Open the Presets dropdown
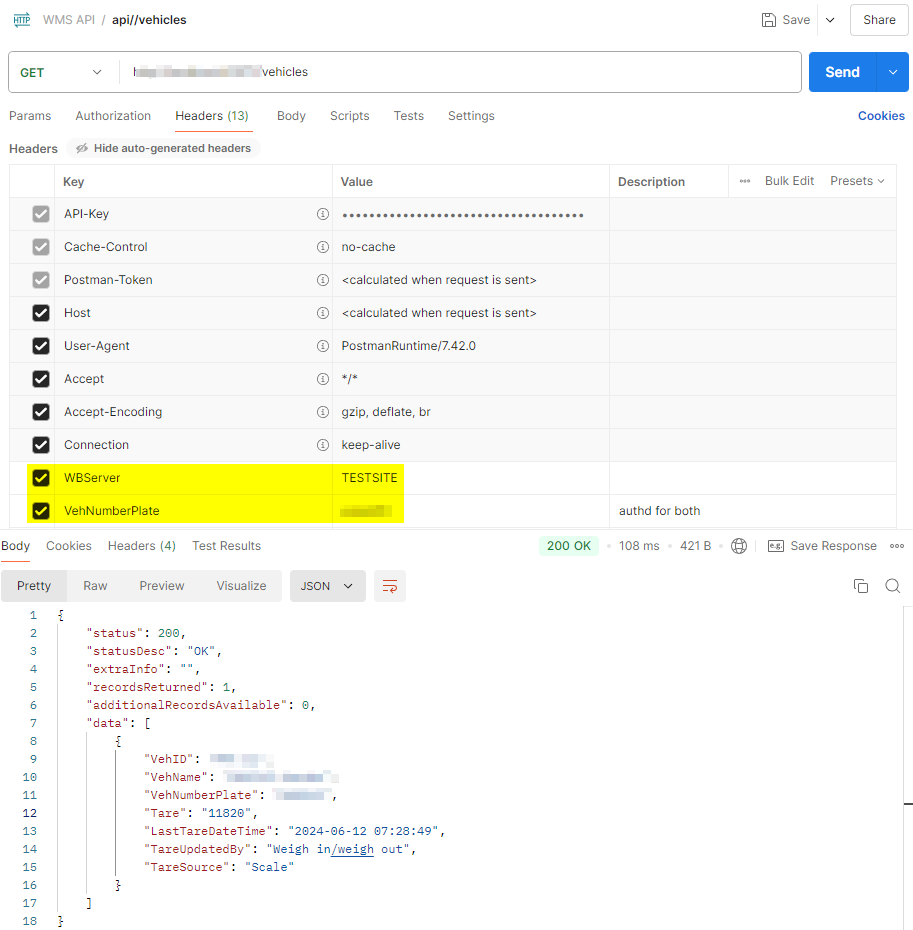 (x=857, y=181)
